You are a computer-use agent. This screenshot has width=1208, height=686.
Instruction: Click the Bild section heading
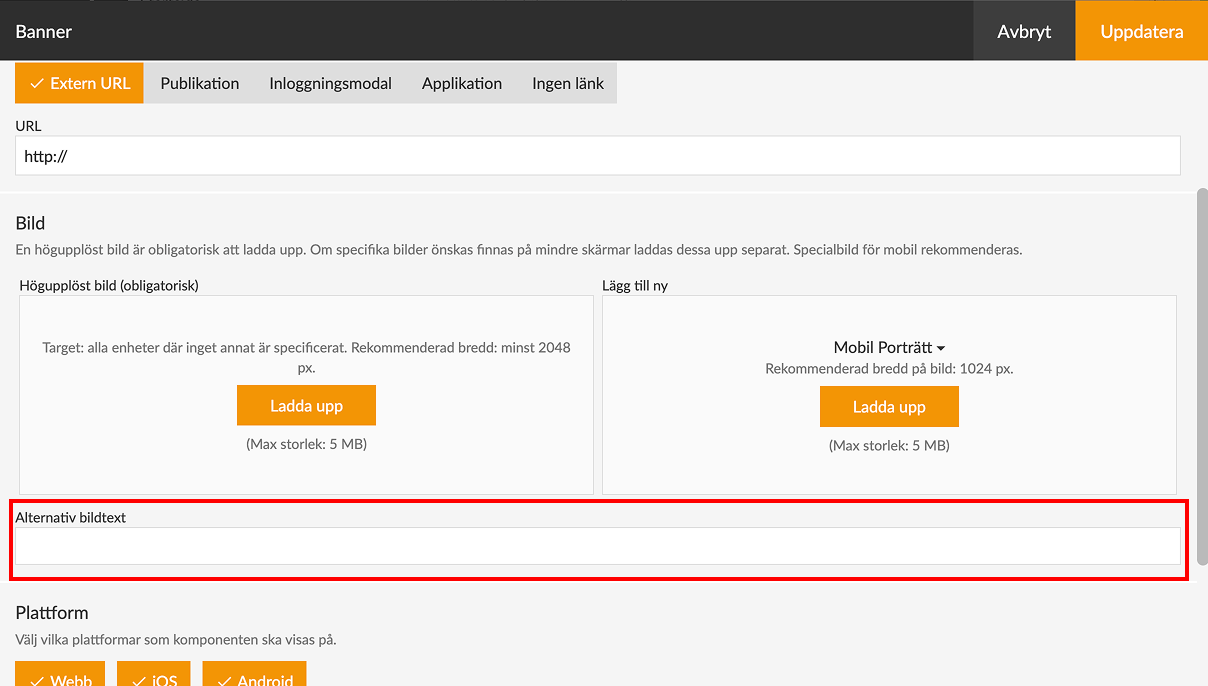pyautogui.click(x=30, y=223)
